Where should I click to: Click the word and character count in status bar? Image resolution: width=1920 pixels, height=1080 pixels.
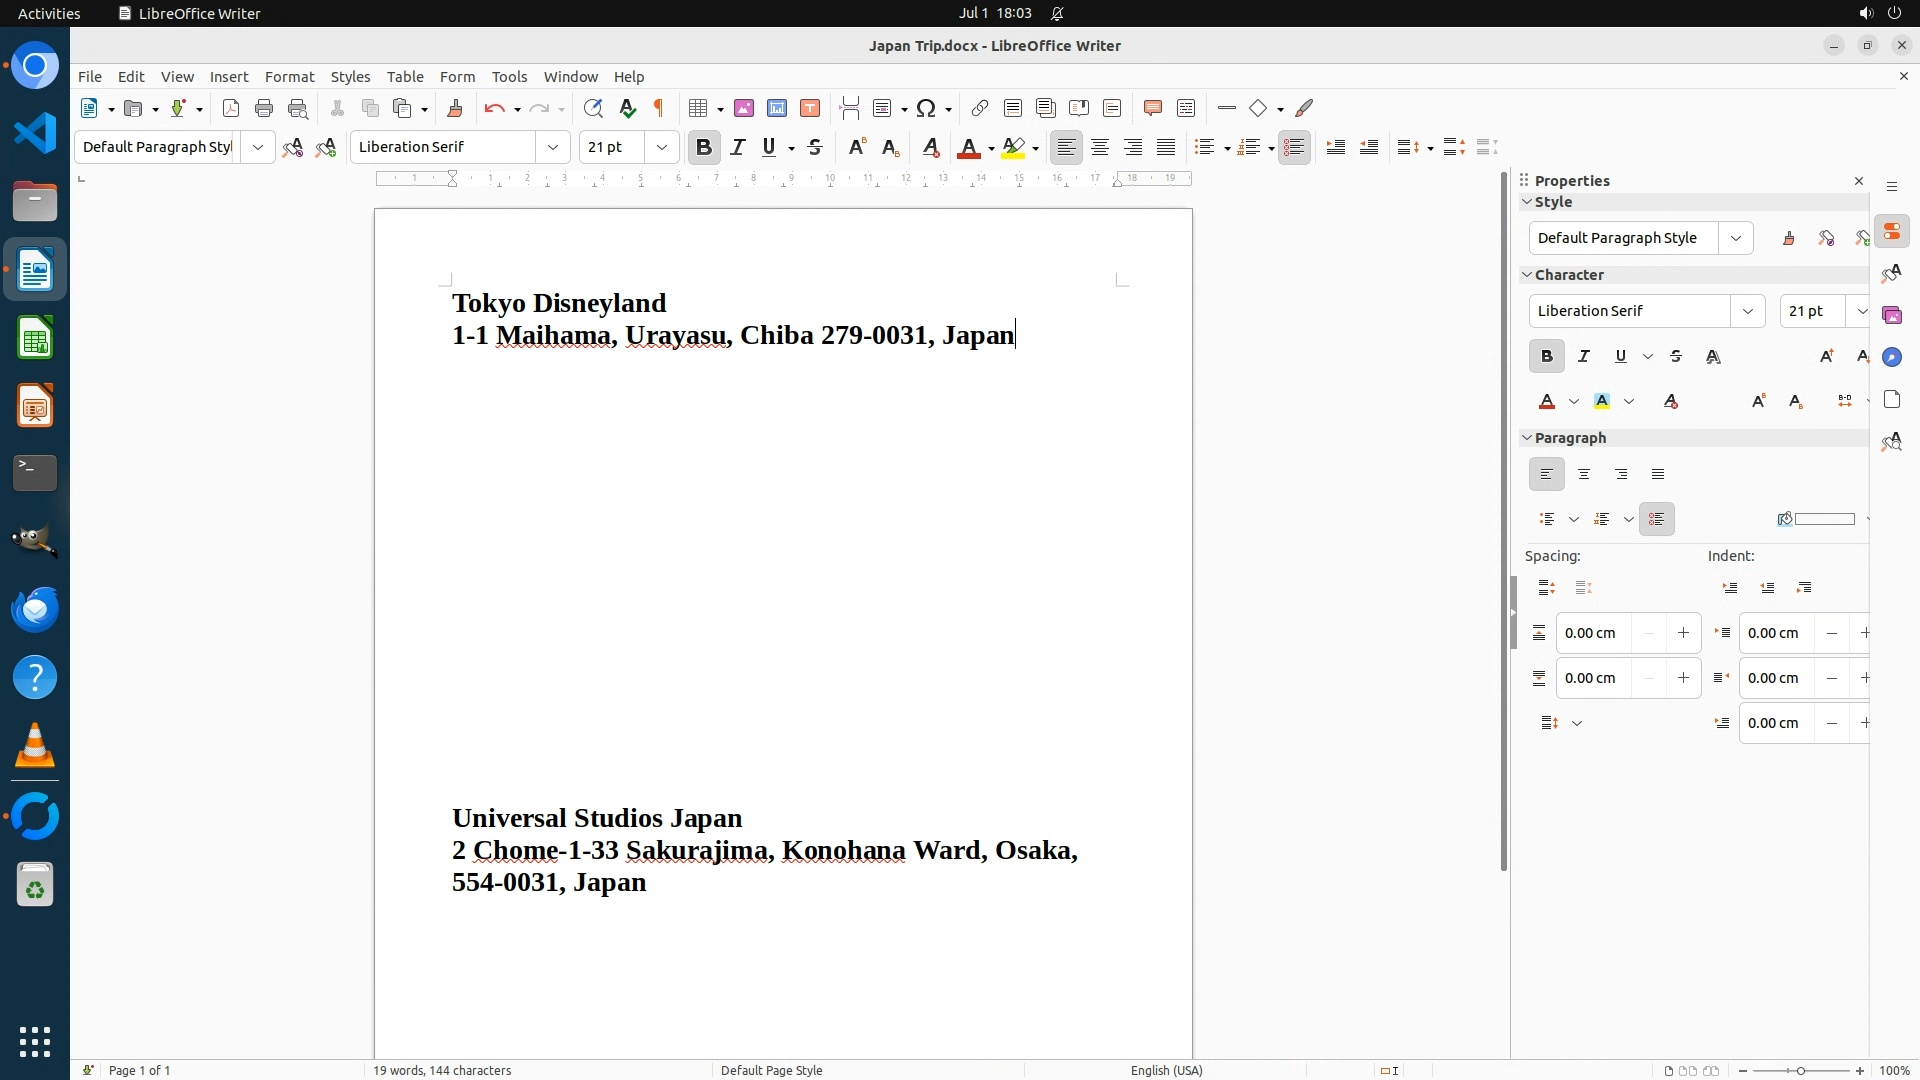(442, 1070)
